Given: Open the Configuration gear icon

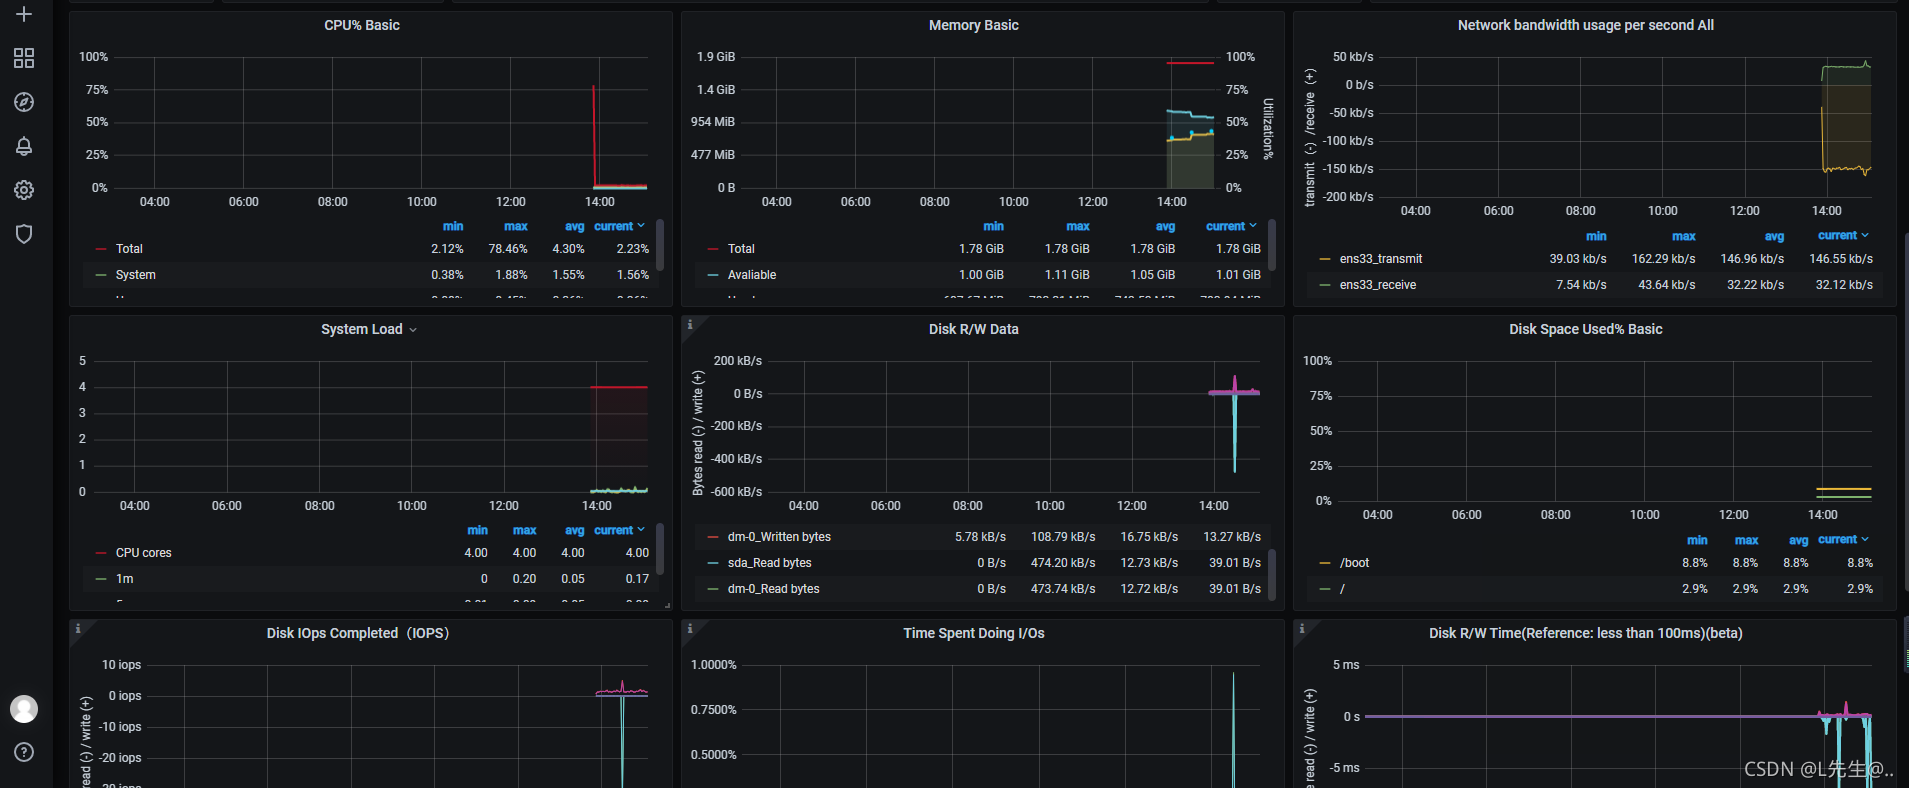Looking at the screenshot, I should 24,190.
